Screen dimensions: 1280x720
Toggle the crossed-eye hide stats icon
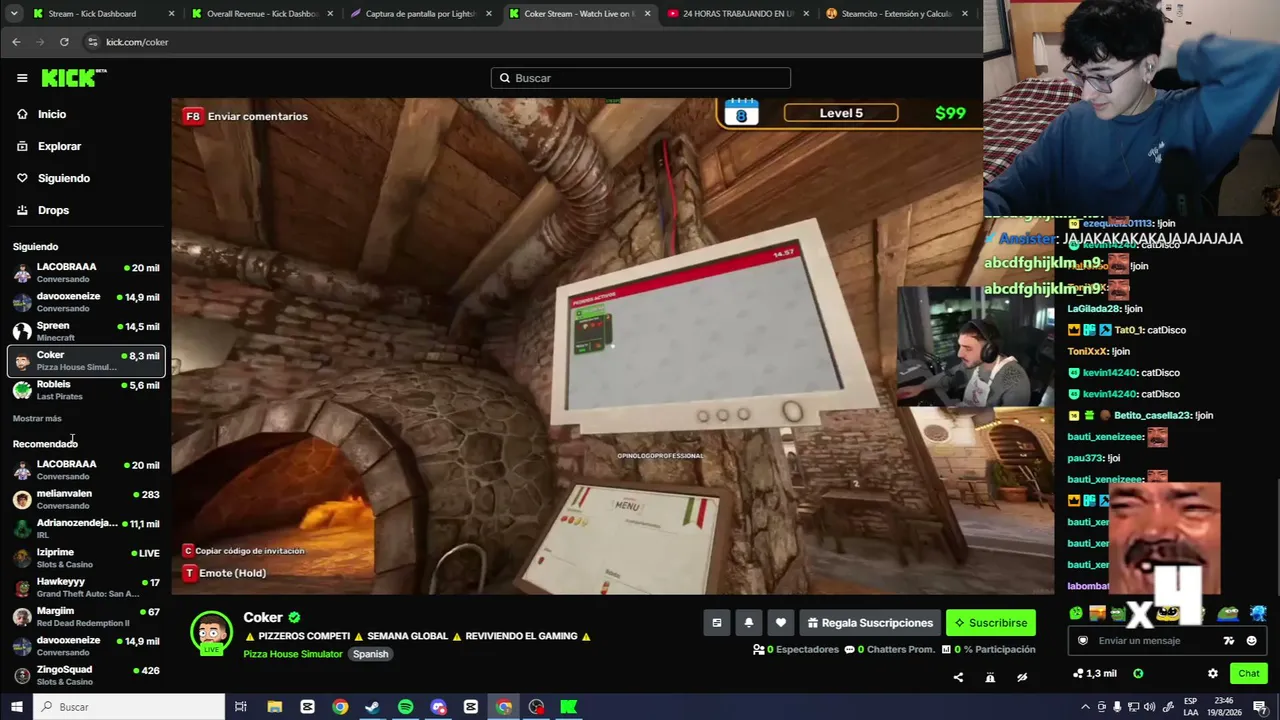1022,677
